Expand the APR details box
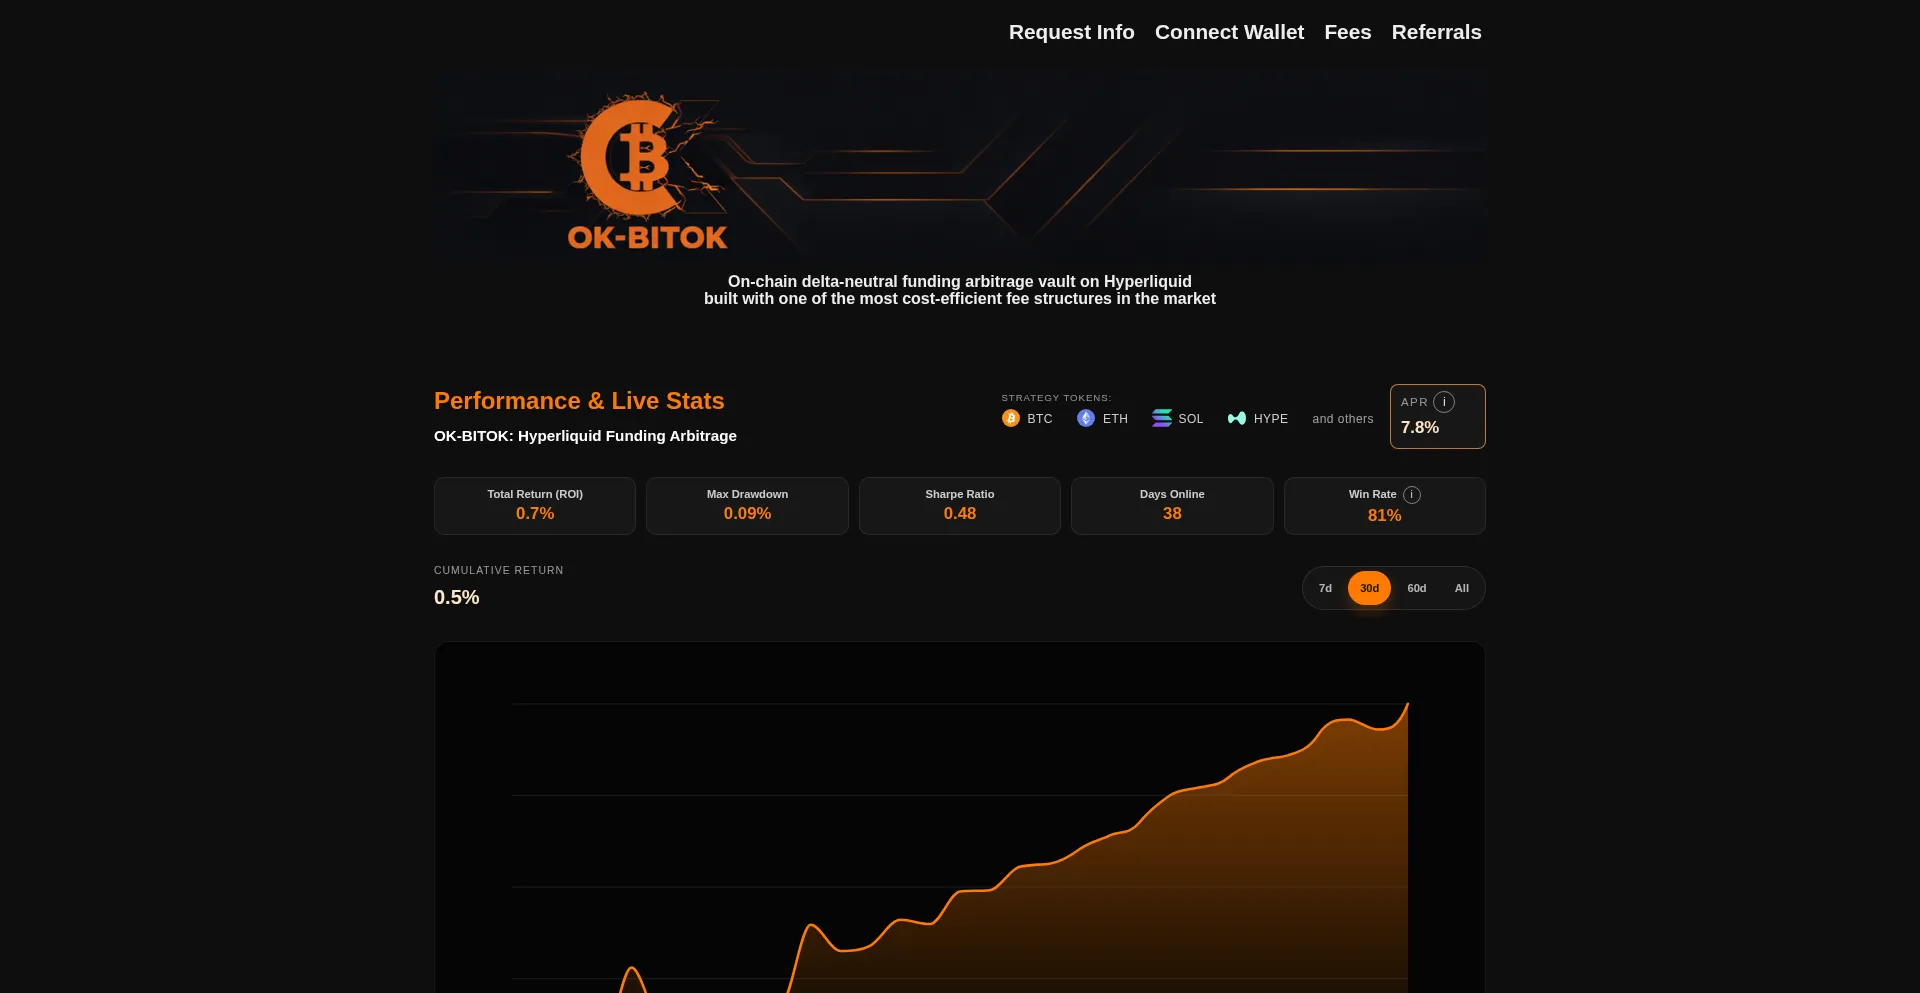The image size is (1920, 993). (x=1437, y=416)
